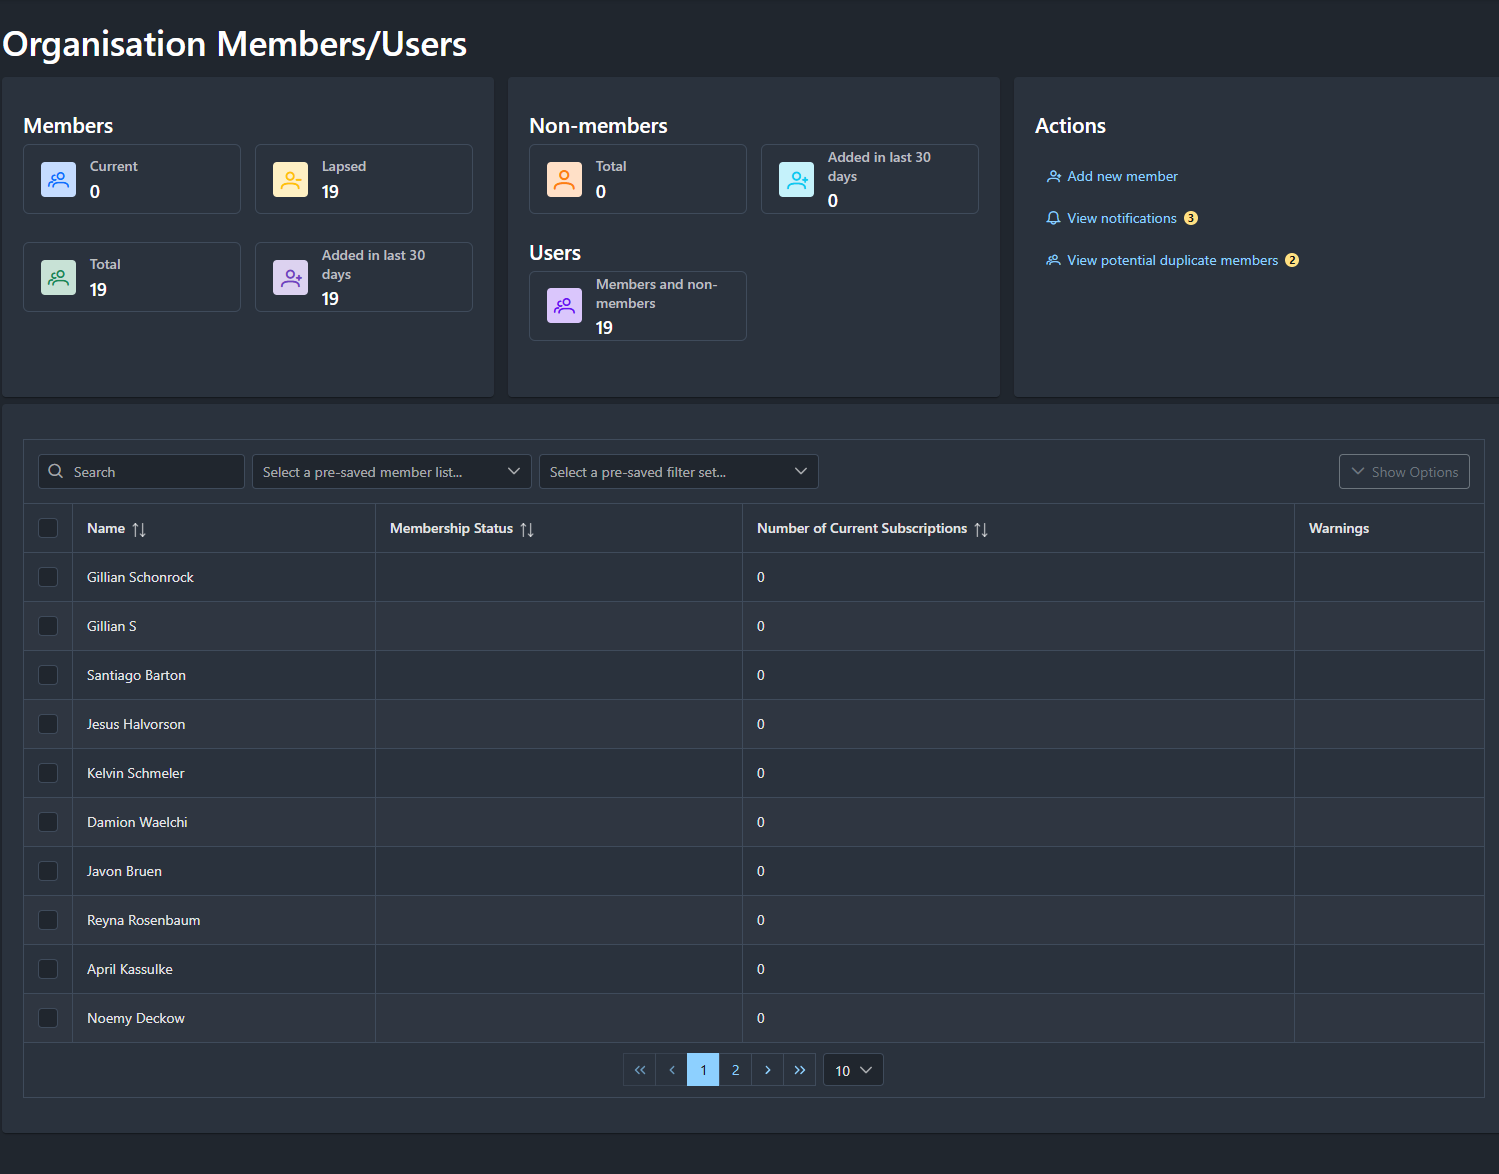
Task: Tick the checkbox for Gillian Schonrock
Action: coord(48,577)
